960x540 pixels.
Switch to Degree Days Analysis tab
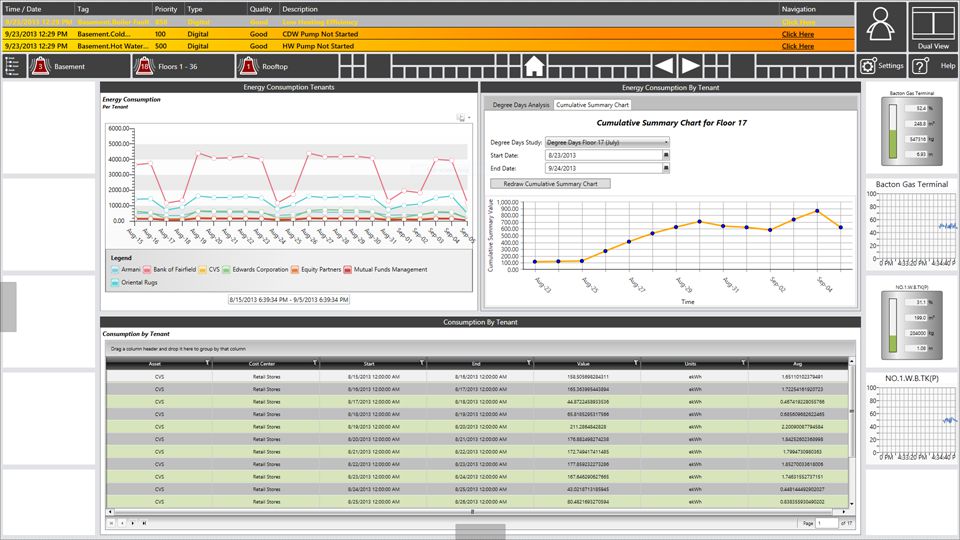tap(520, 105)
